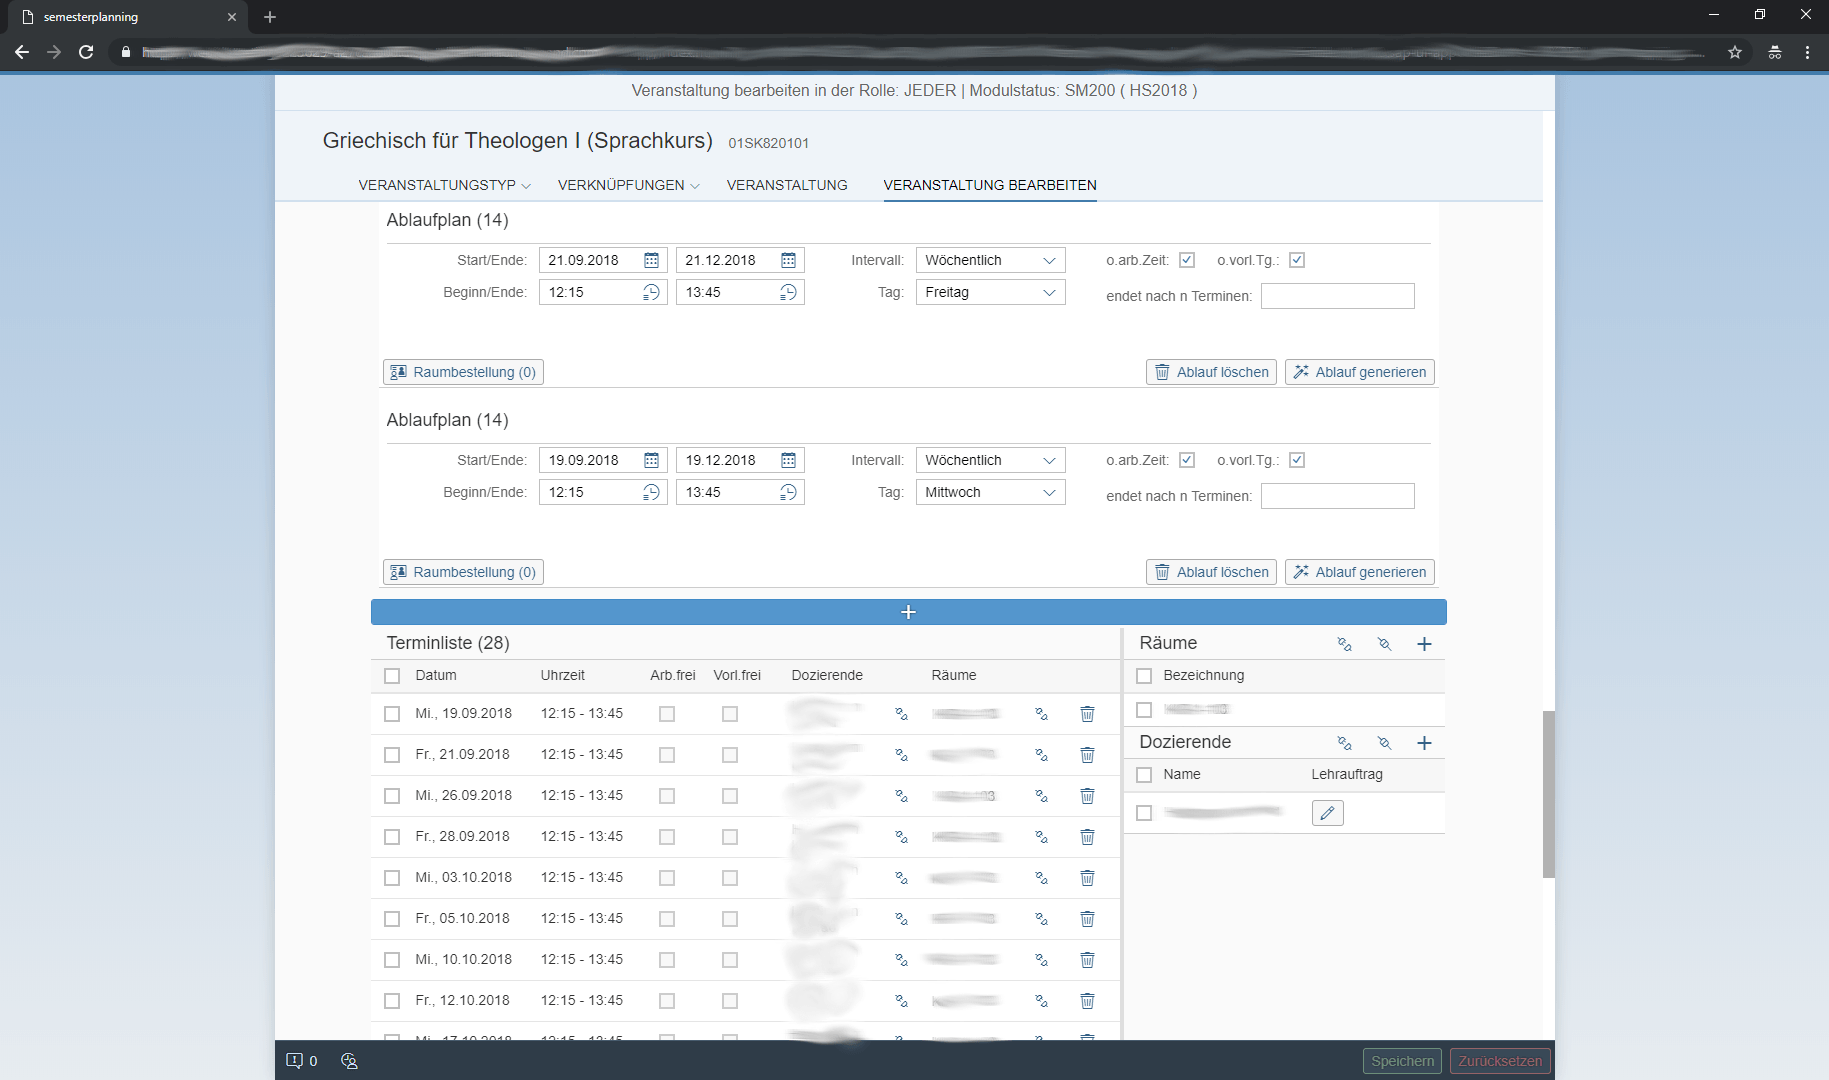The height and width of the screenshot is (1080, 1829).
Task: Switch to the VERANSTALTUNG tab
Action: point(787,185)
